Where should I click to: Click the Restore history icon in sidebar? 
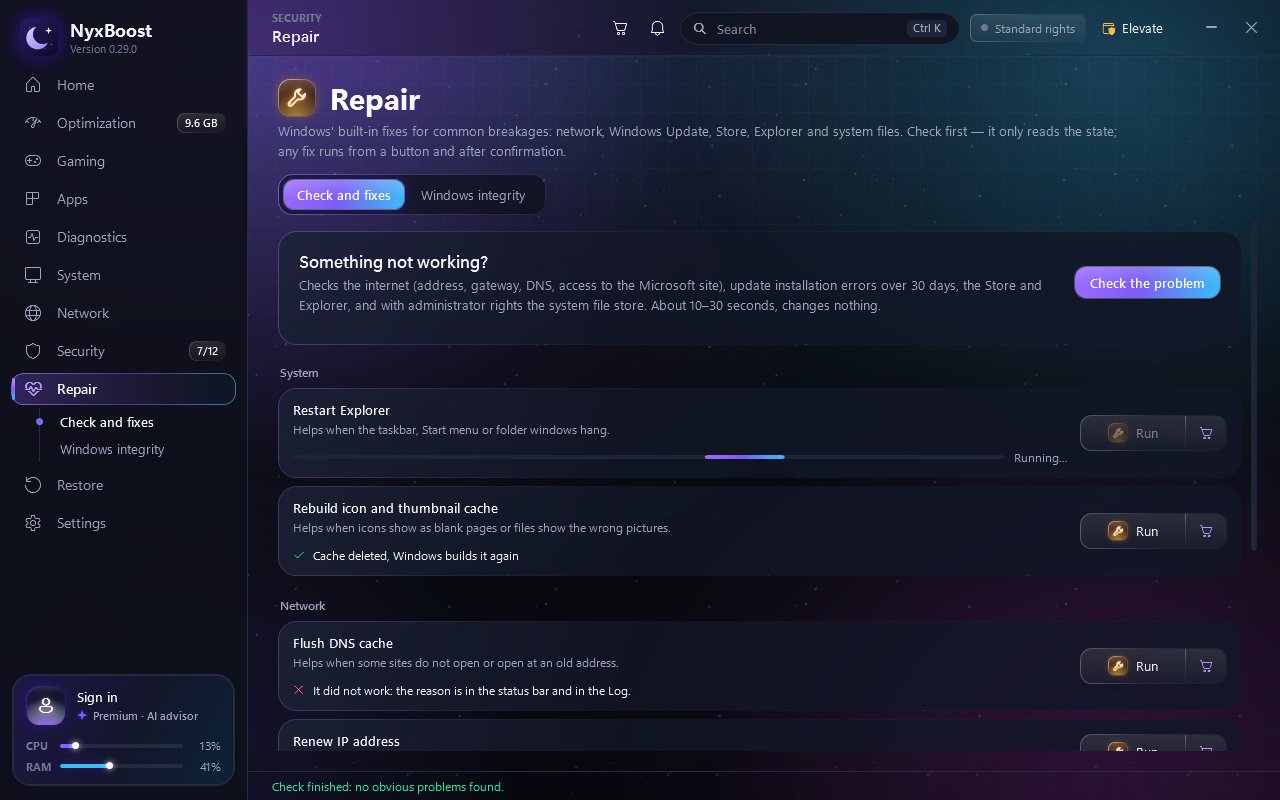[33, 485]
